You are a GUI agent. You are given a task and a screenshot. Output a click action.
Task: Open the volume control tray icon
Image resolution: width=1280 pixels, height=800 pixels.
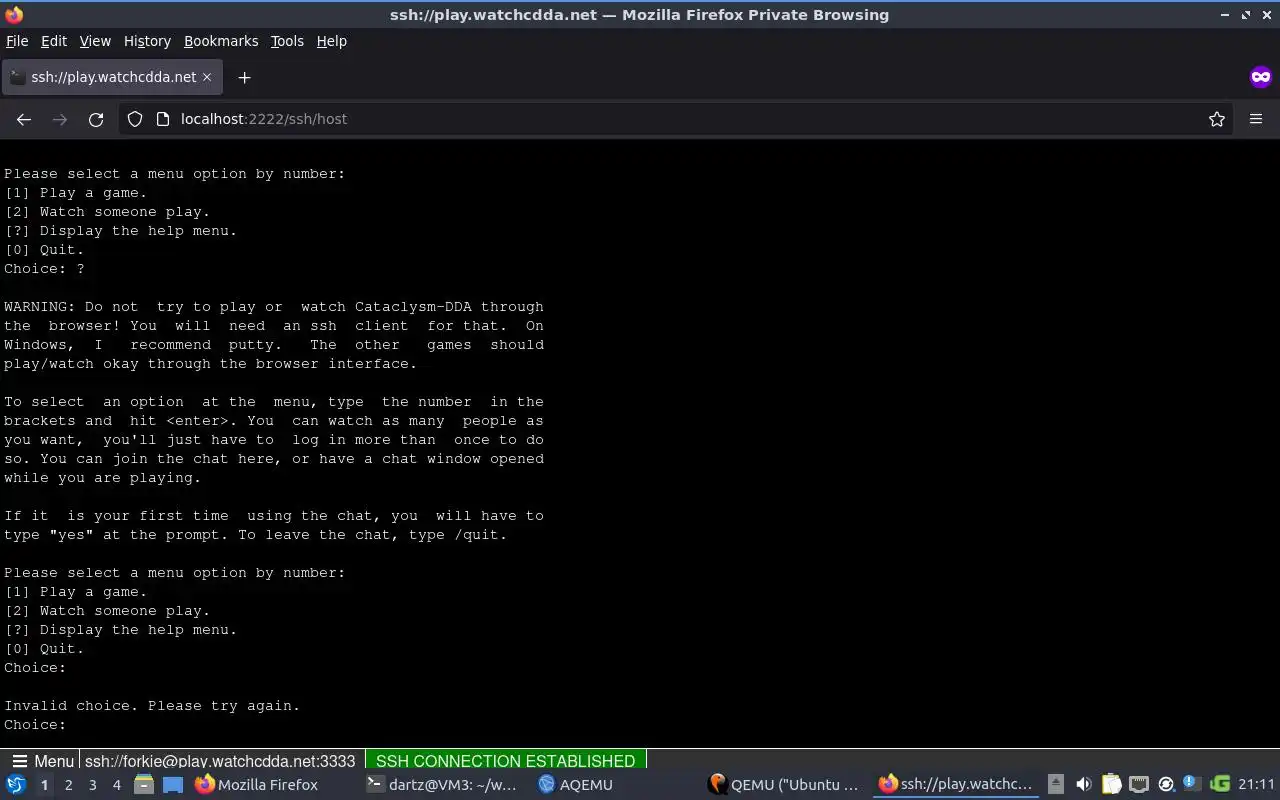coord(1083,785)
